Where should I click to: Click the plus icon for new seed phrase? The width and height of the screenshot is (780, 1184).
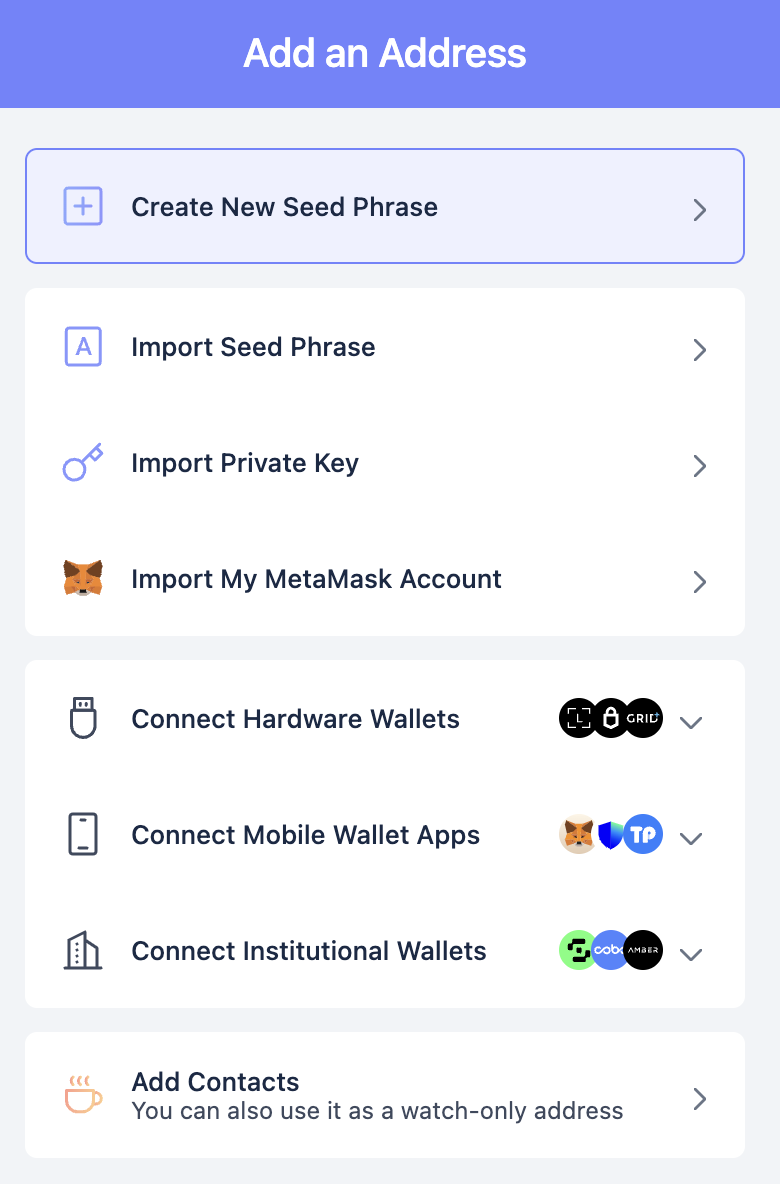[82, 206]
